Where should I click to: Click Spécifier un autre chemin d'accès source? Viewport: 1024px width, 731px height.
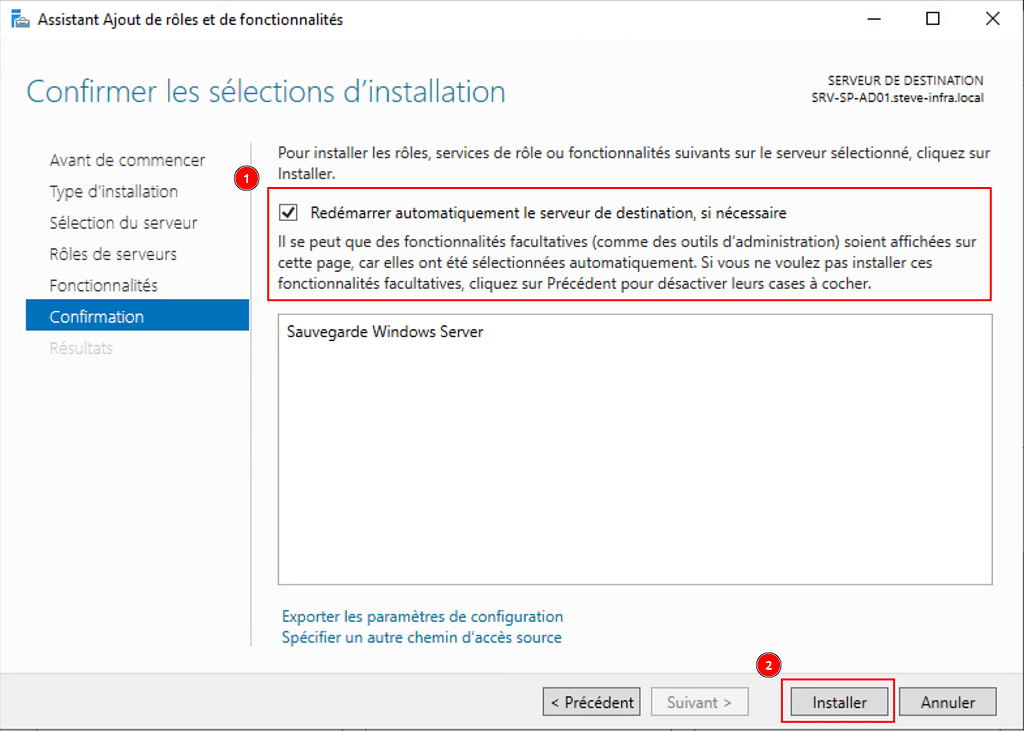pos(421,637)
